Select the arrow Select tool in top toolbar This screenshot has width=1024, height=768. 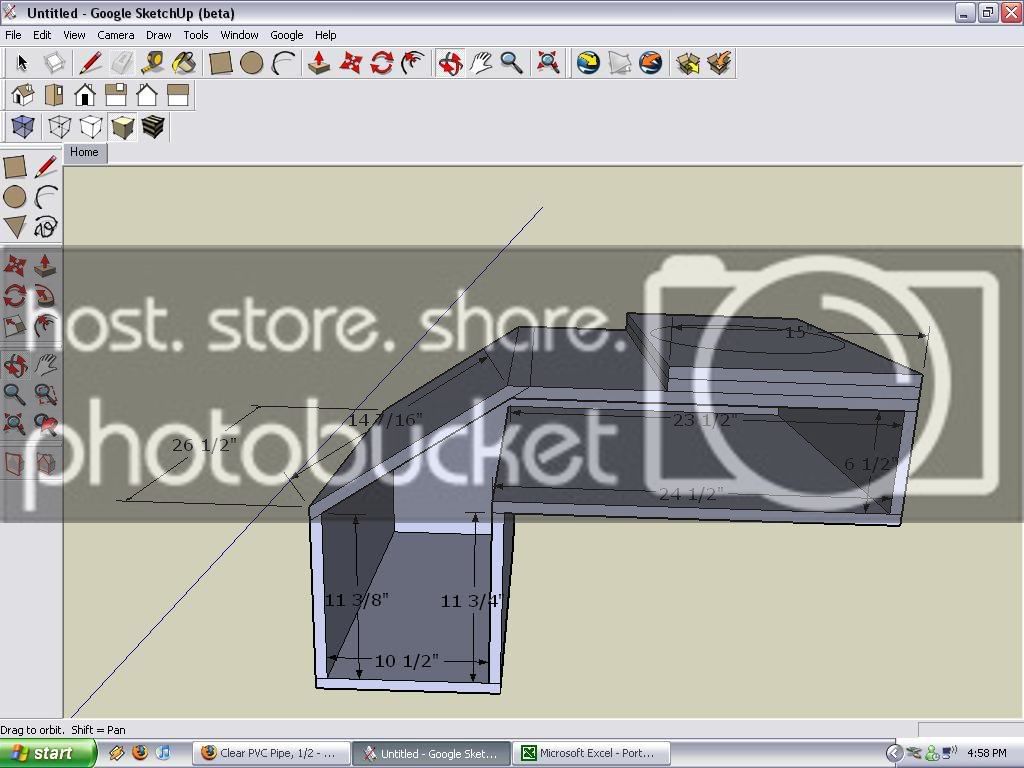pyautogui.click(x=23, y=63)
